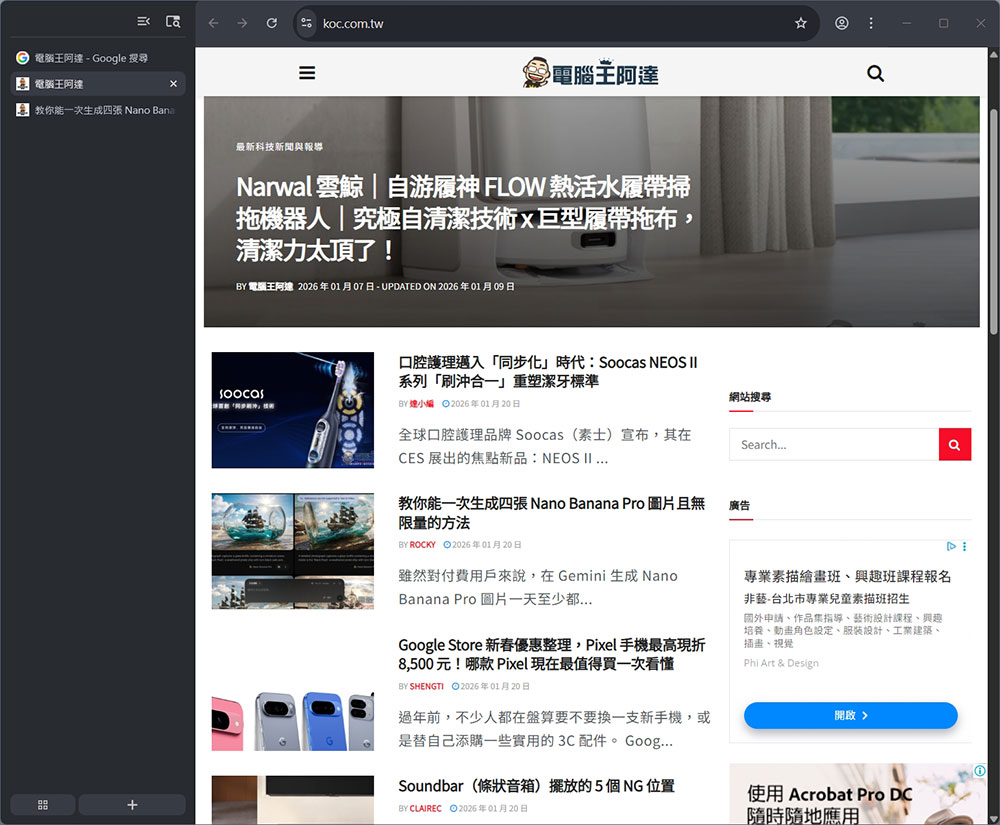Image resolution: width=1000 pixels, height=825 pixels.
Task: Open the site hamburger menu
Action: (307, 73)
